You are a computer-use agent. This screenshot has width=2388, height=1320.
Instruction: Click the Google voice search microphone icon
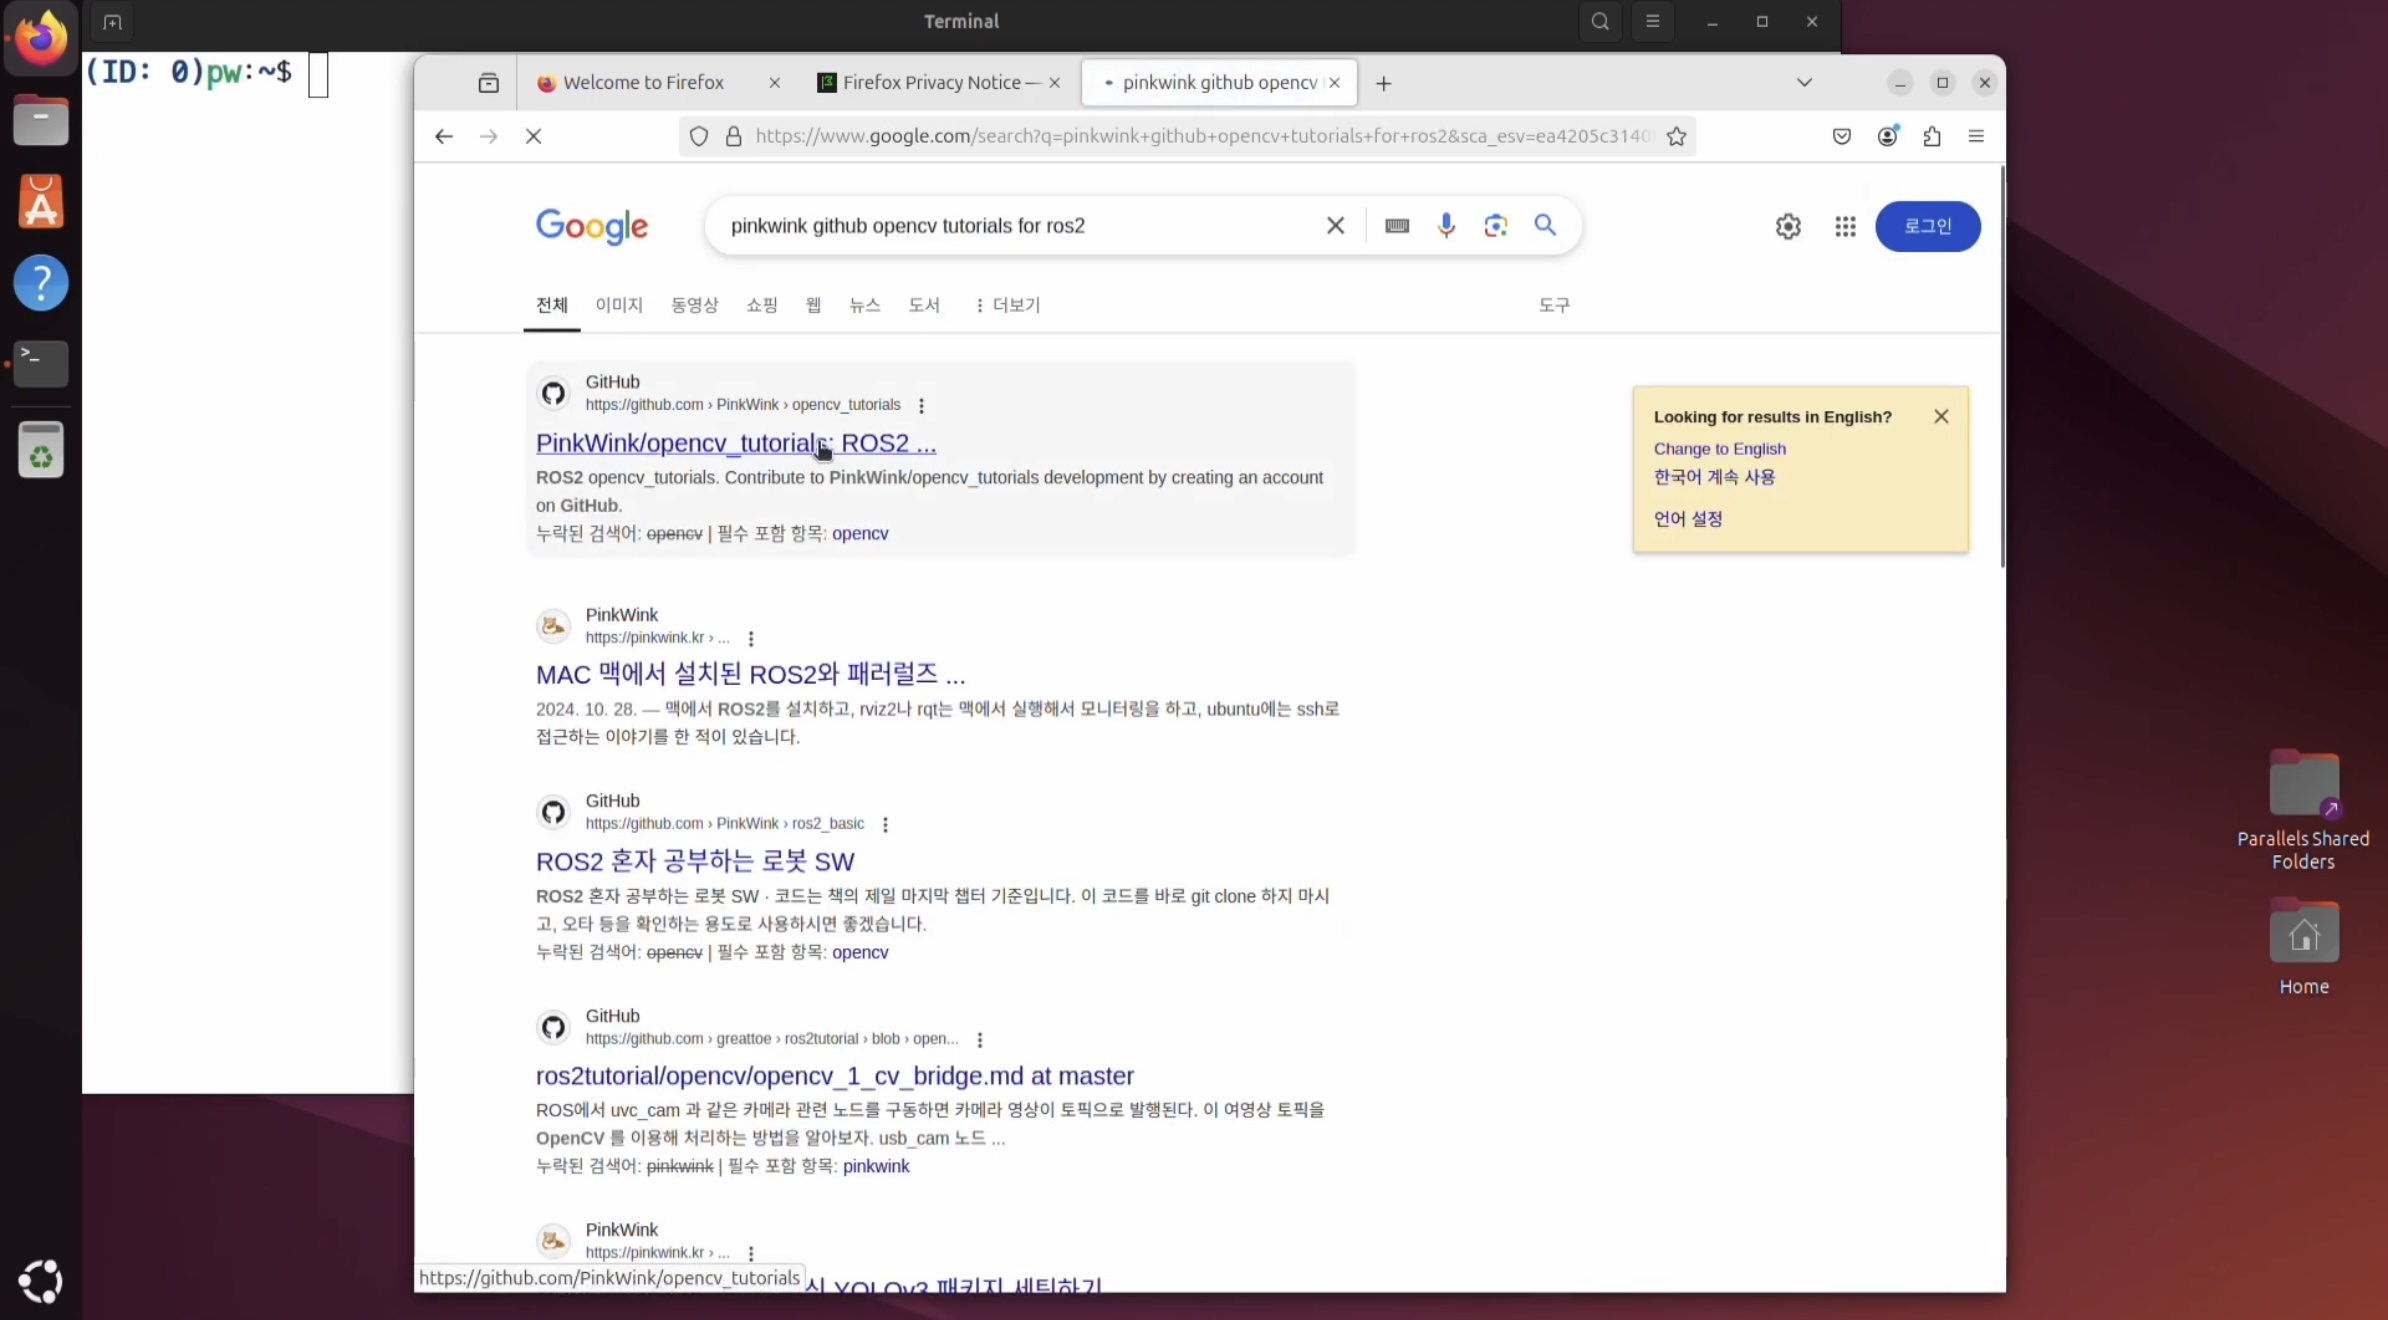[1446, 226]
